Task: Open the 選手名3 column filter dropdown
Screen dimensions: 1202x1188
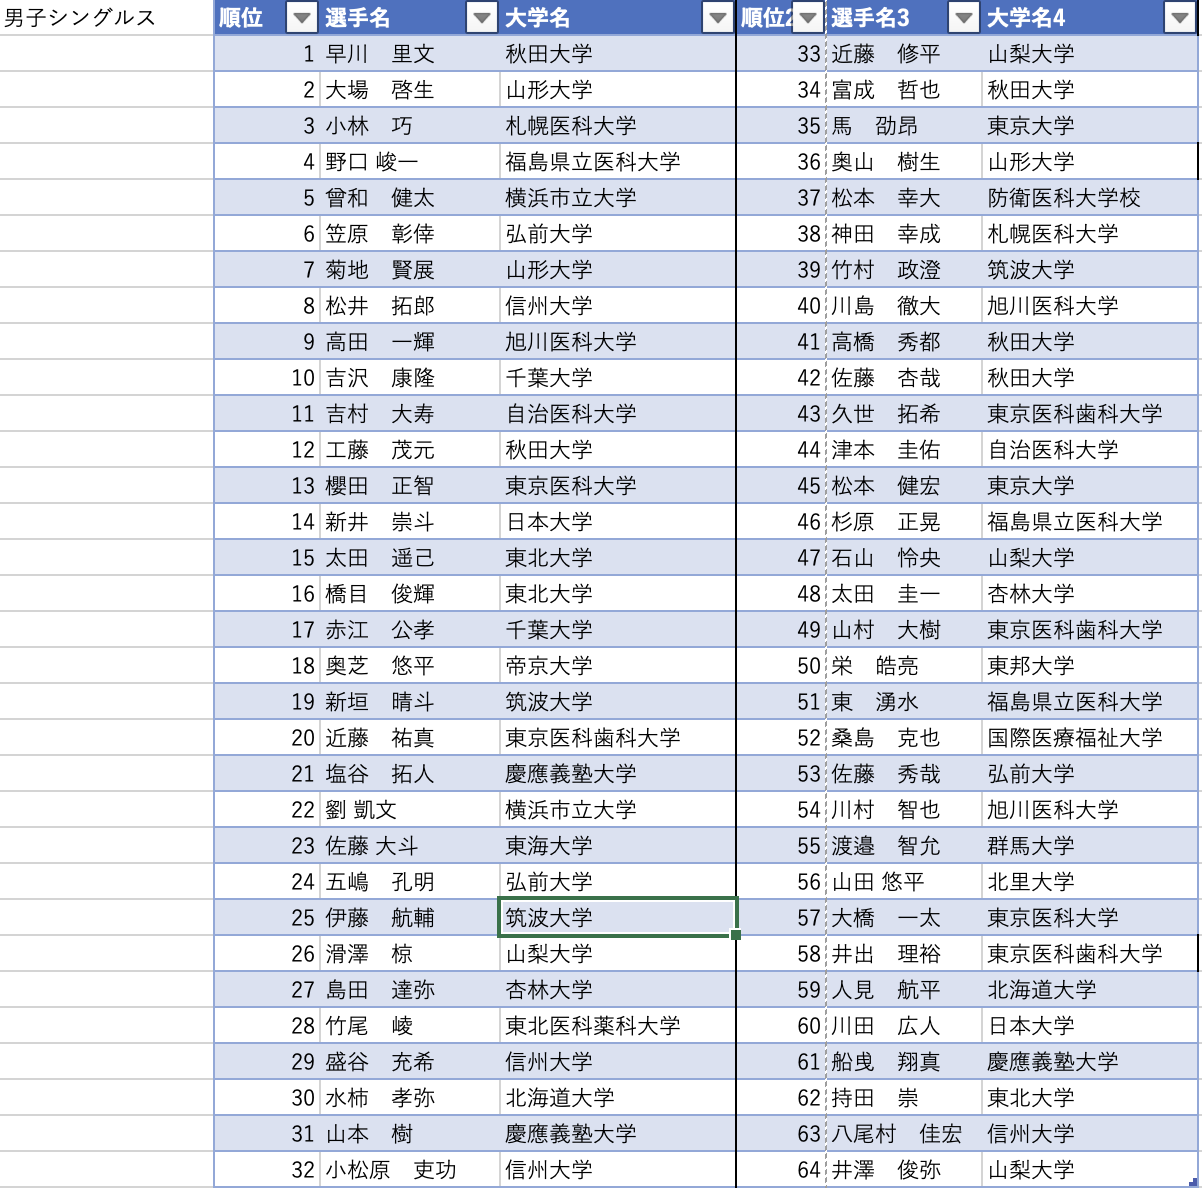Action: click(x=963, y=18)
